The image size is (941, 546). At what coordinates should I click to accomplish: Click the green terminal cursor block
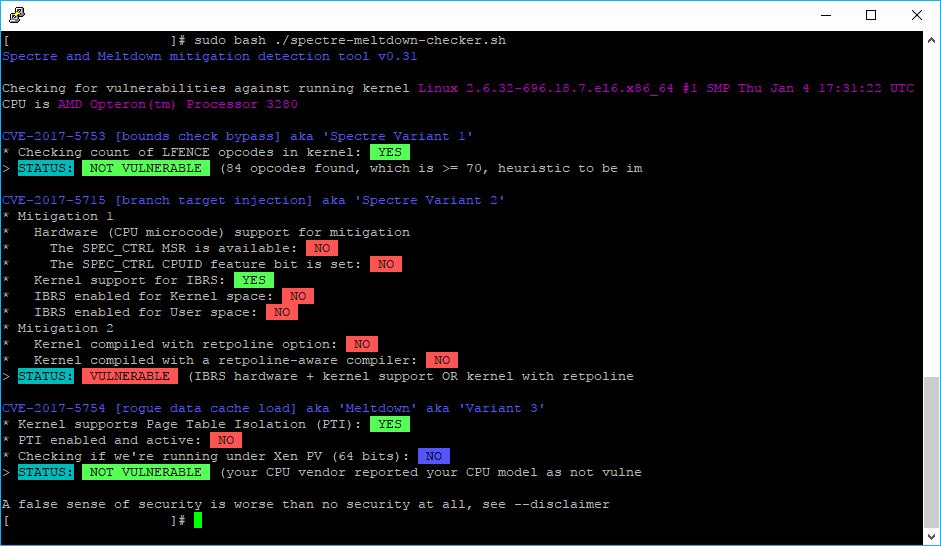pyautogui.click(x=198, y=520)
